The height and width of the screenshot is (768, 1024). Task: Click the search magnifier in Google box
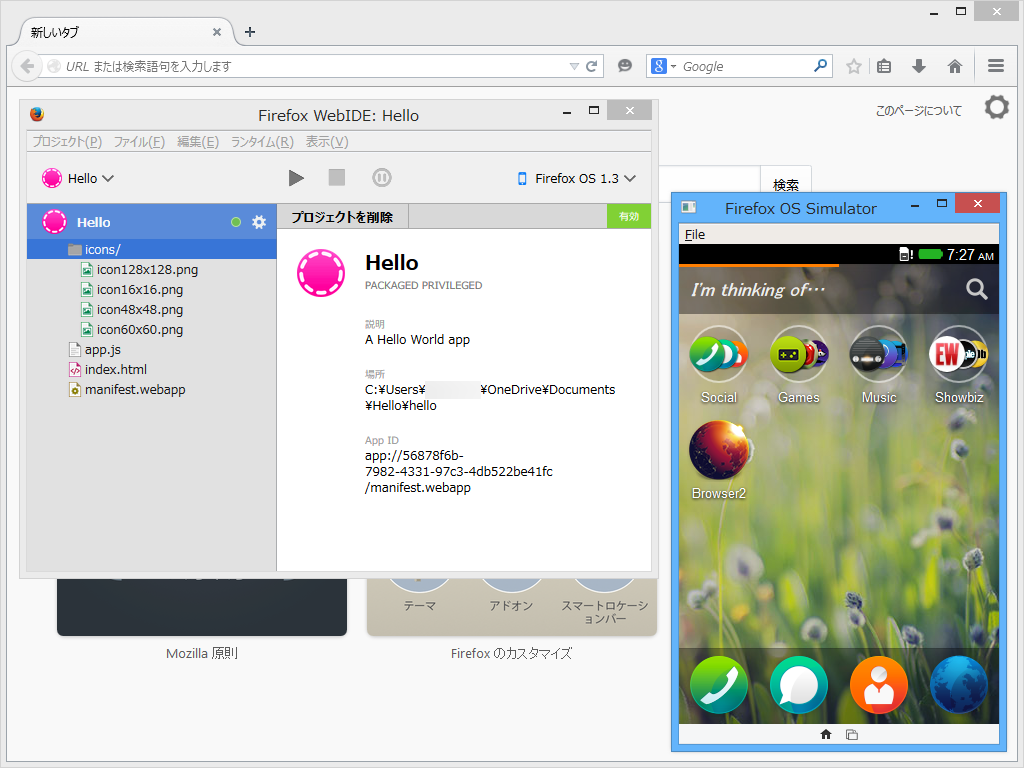820,65
